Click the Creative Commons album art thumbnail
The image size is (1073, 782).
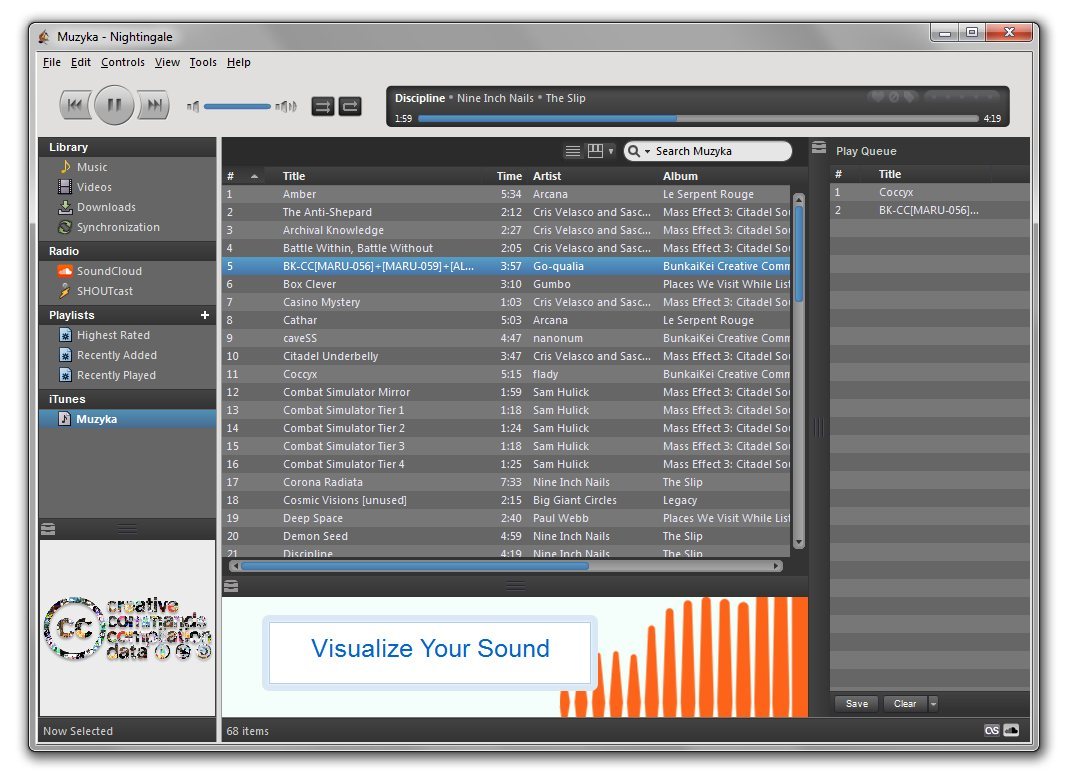tap(127, 628)
